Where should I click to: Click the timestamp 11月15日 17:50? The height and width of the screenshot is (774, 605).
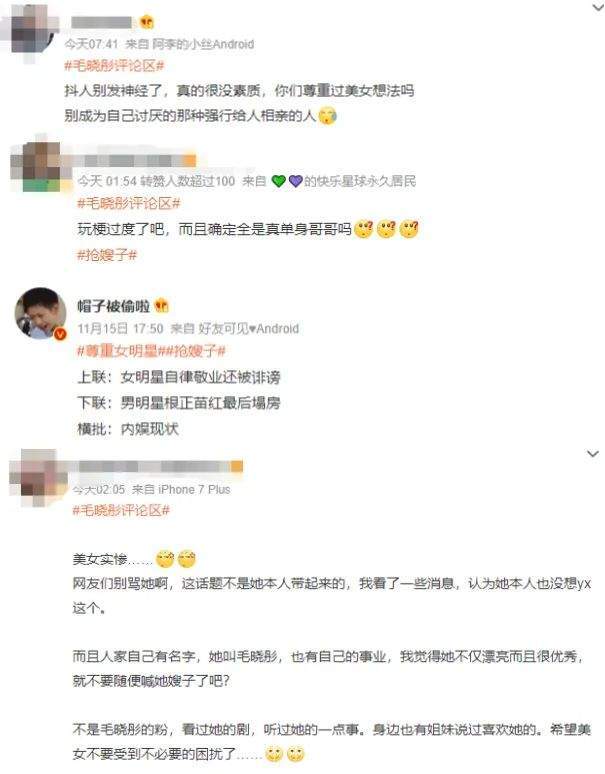pyautogui.click(x=120, y=328)
